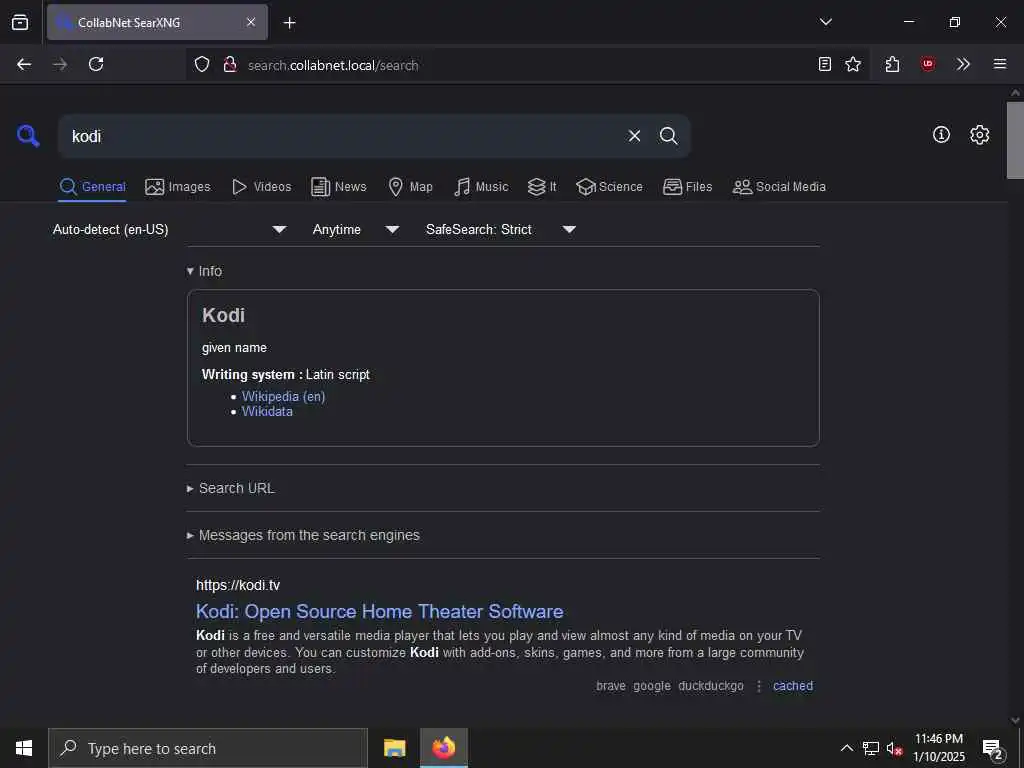List all tabs dropdown arrow
Image resolution: width=1024 pixels, height=768 pixels.
pyautogui.click(x=825, y=22)
